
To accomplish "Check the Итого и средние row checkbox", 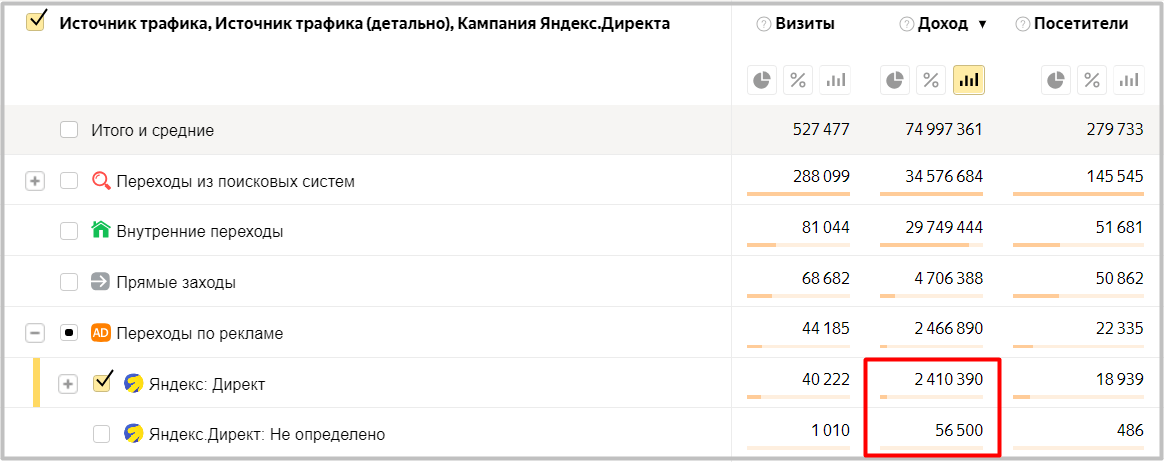I will (x=69, y=130).
